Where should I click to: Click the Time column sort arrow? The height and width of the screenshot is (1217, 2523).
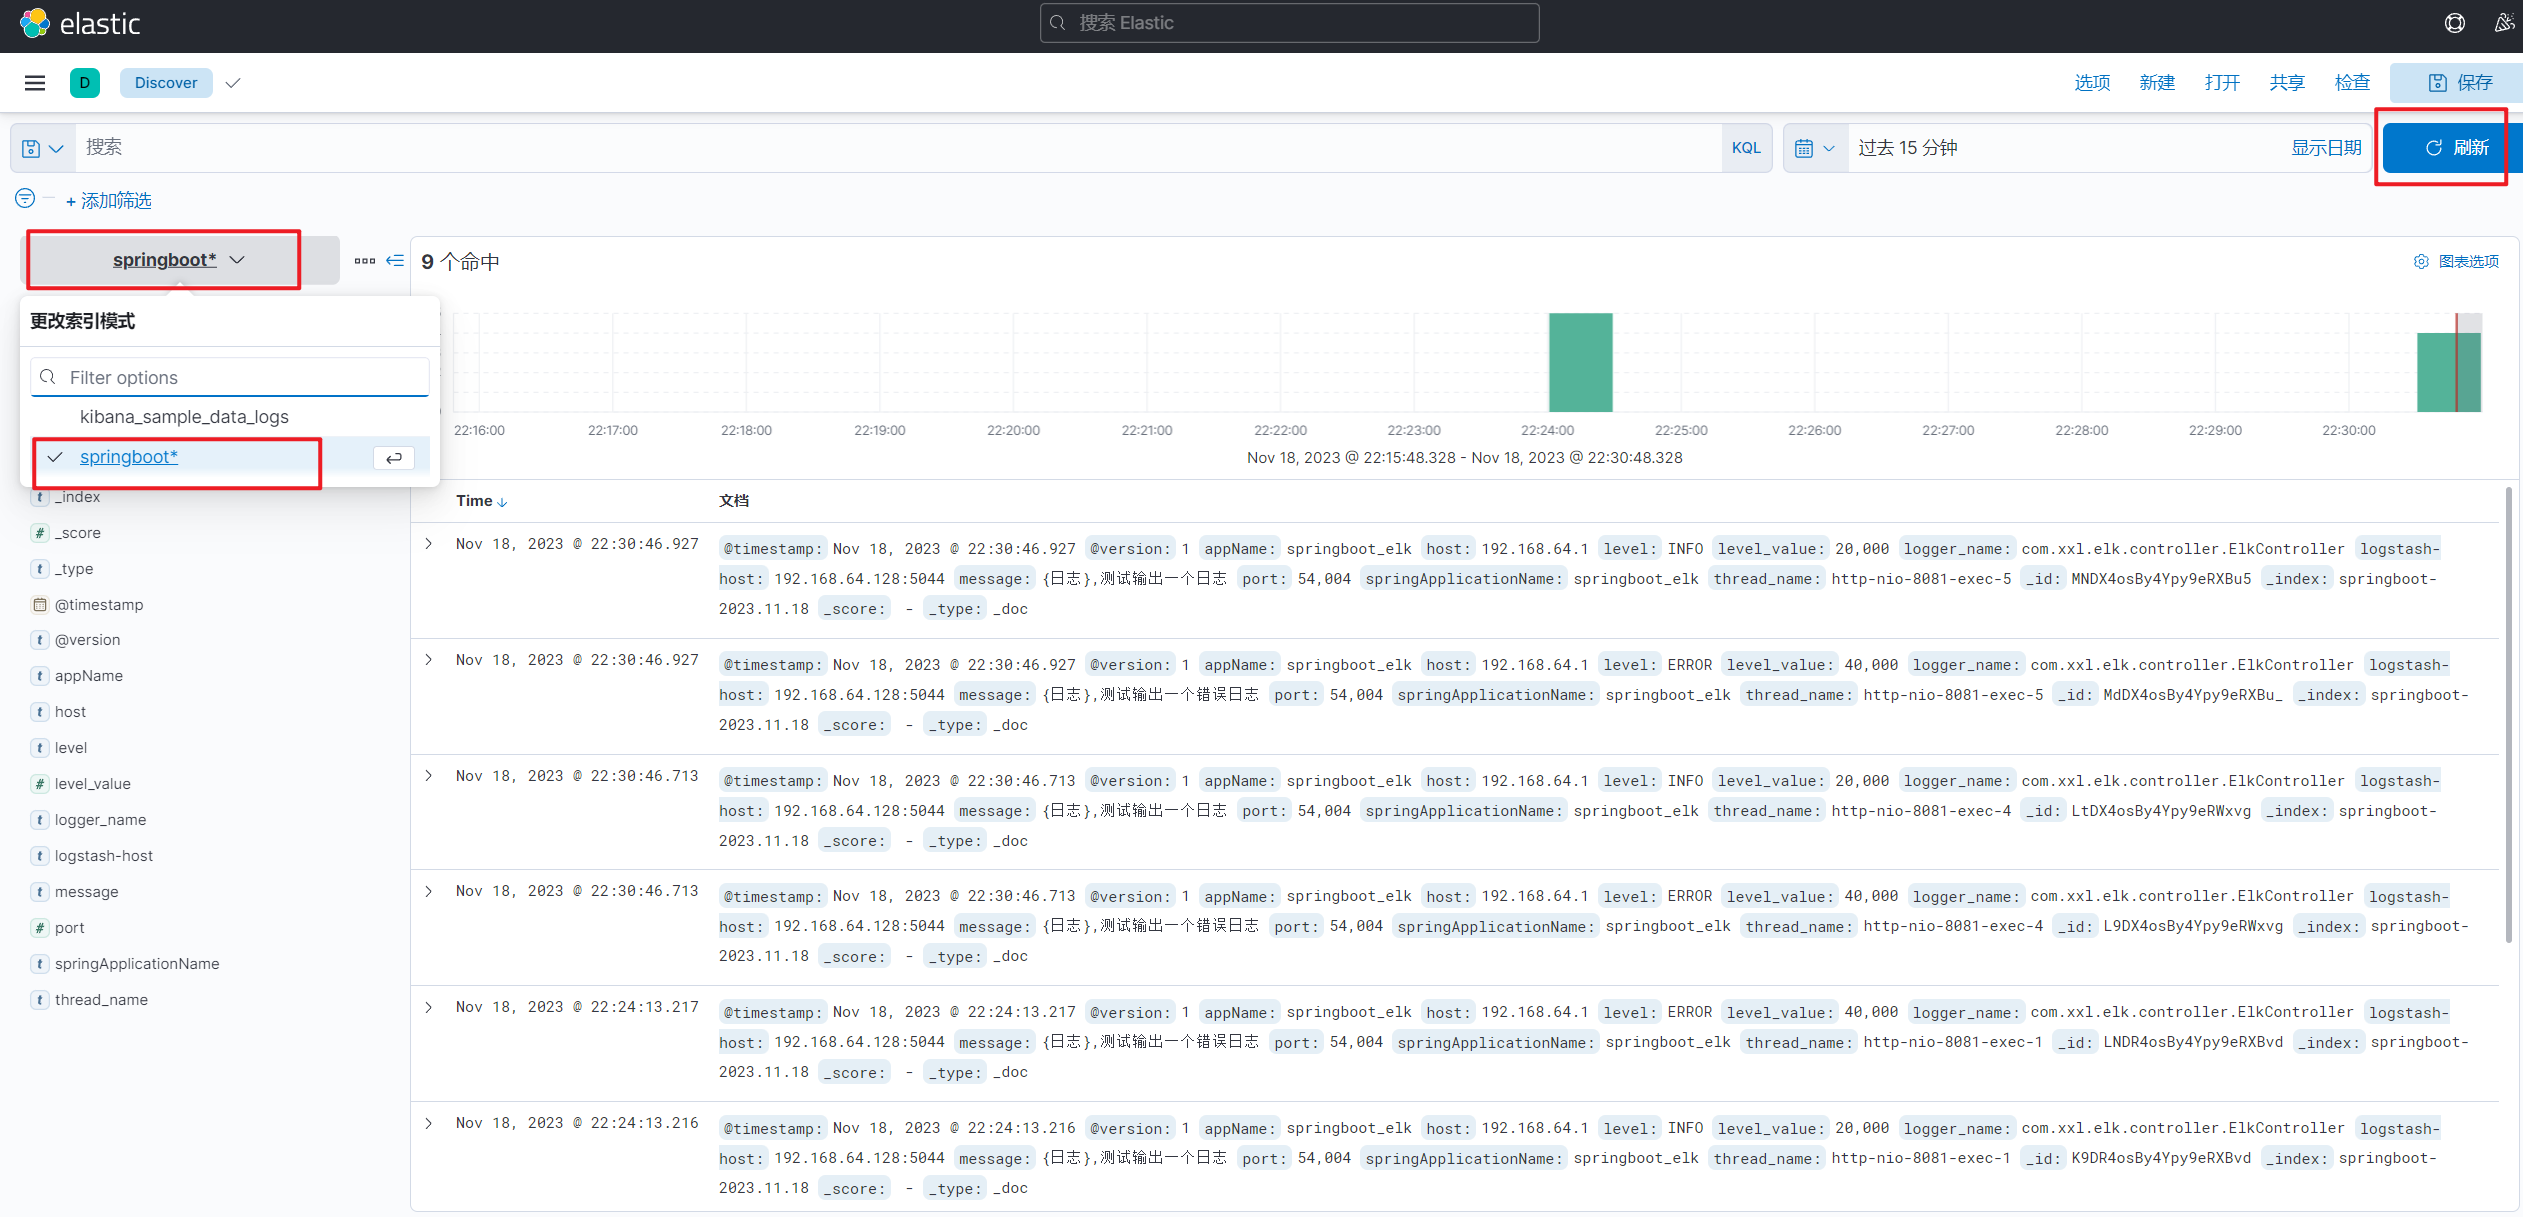coord(502,502)
